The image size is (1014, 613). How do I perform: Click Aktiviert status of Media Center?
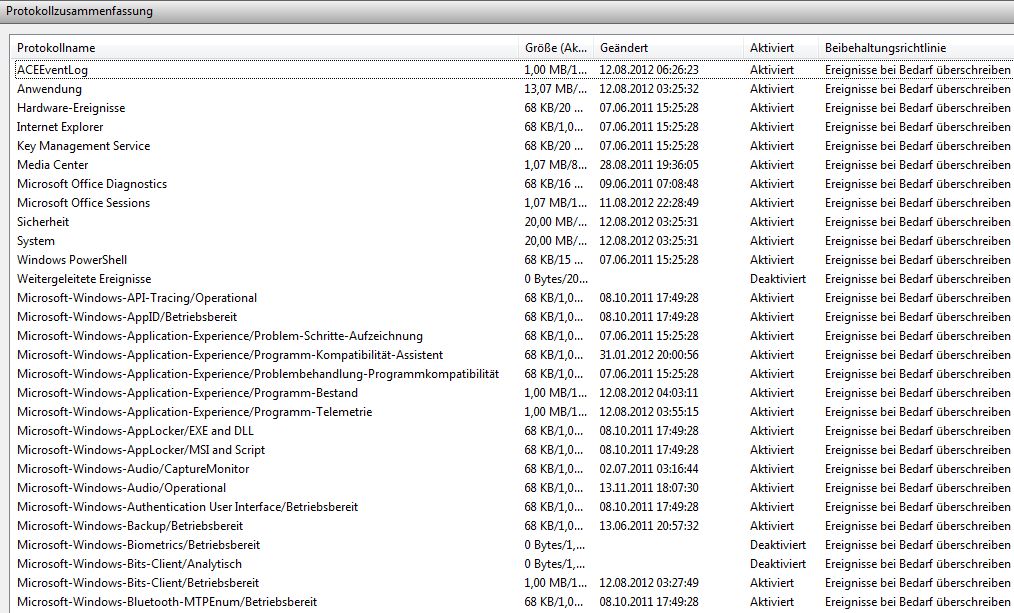[771, 165]
